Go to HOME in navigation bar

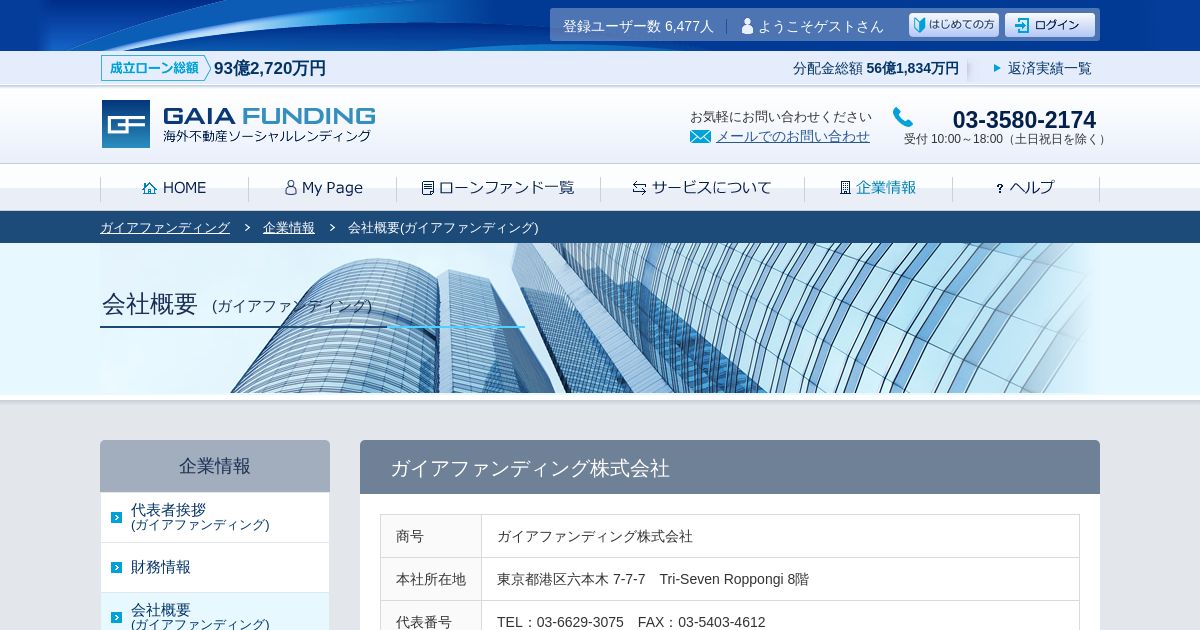click(174, 188)
